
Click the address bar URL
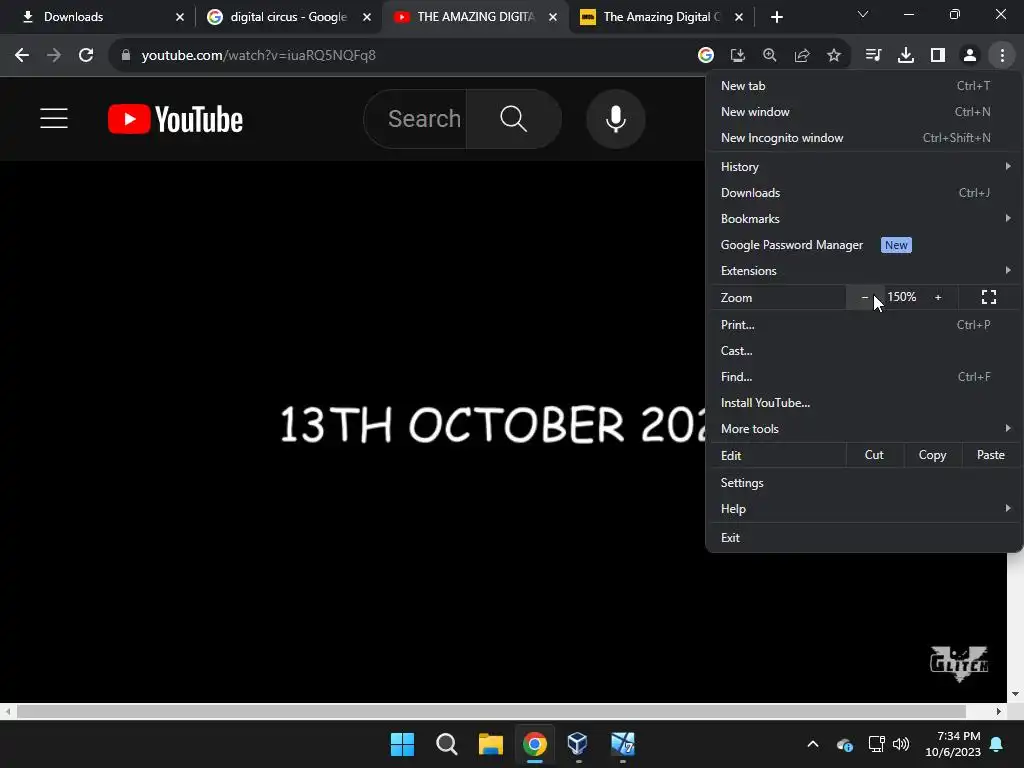point(259,56)
